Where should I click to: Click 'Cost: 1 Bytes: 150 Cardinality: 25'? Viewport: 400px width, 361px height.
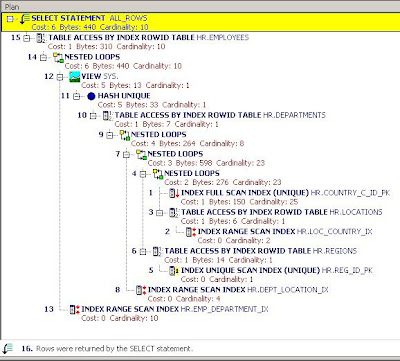pyautogui.click(x=240, y=202)
